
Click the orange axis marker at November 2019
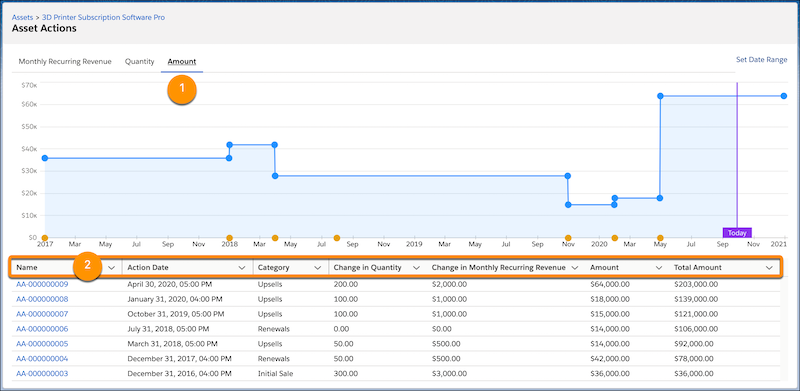(x=568, y=238)
